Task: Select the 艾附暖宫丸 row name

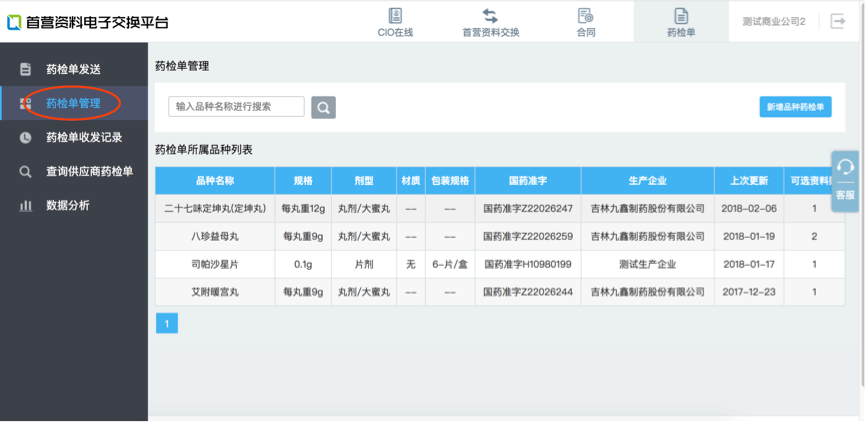Action: (x=215, y=292)
